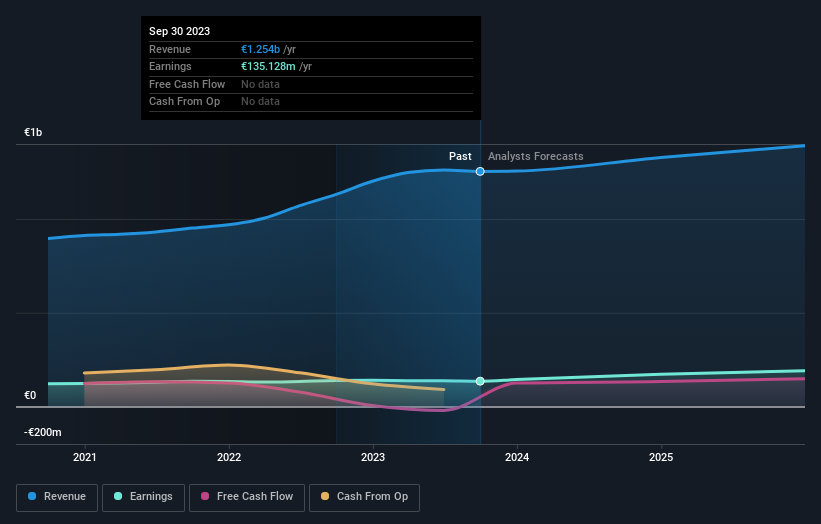Click the 2021 x-axis label

tap(85, 457)
